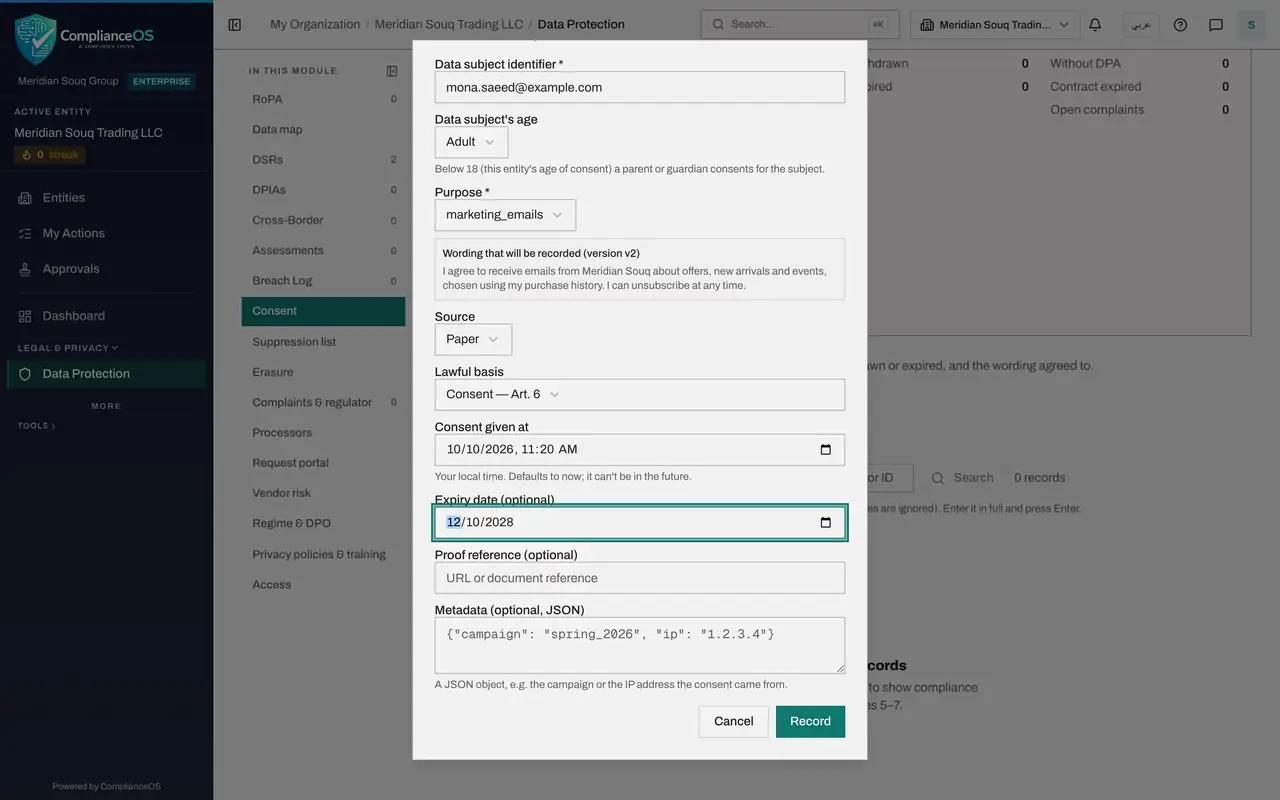The image size is (1280, 800).
Task: Collapse the In This Module panel icon
Action: (x=392, y=71)
